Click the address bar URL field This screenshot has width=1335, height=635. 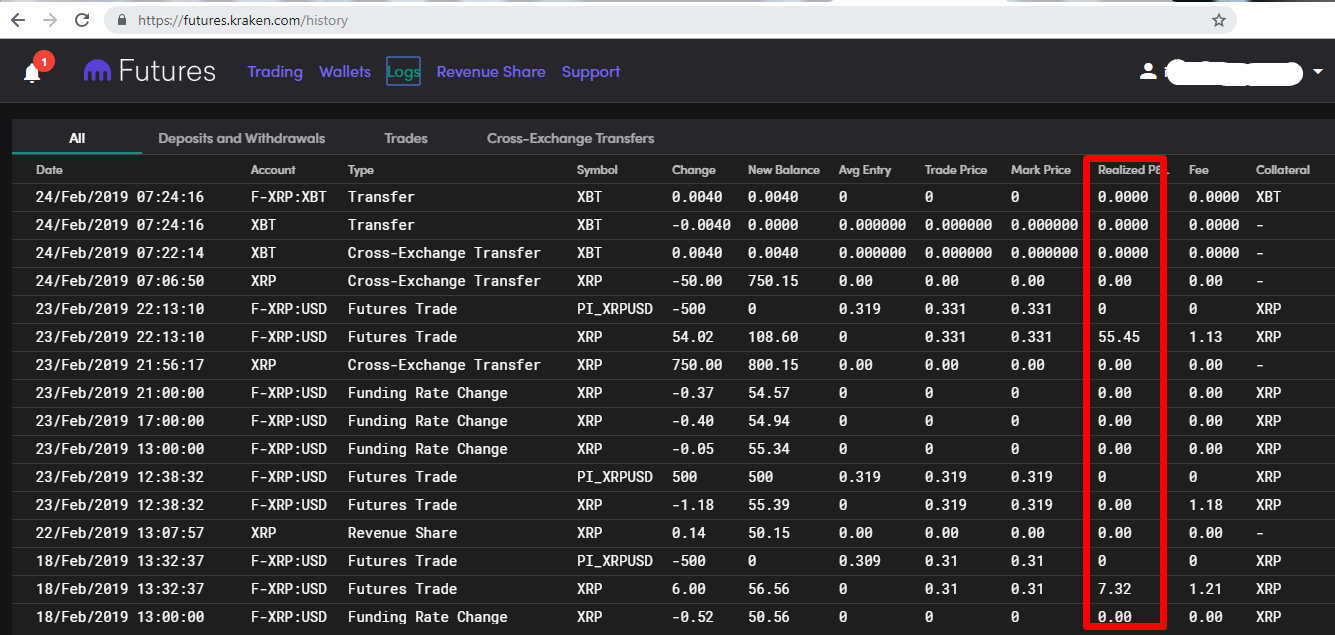point(670,20)
